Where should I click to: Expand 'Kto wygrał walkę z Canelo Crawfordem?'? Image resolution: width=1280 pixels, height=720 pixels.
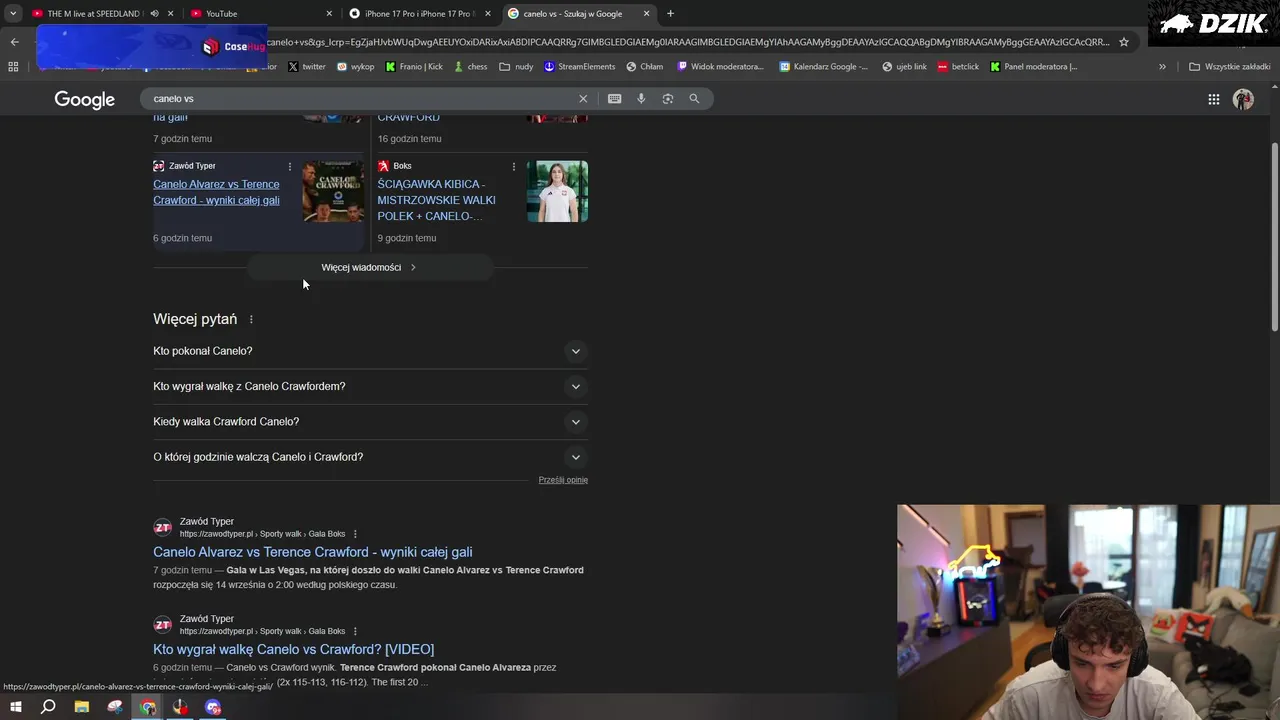pyautogui.click(x=370, y=386)
